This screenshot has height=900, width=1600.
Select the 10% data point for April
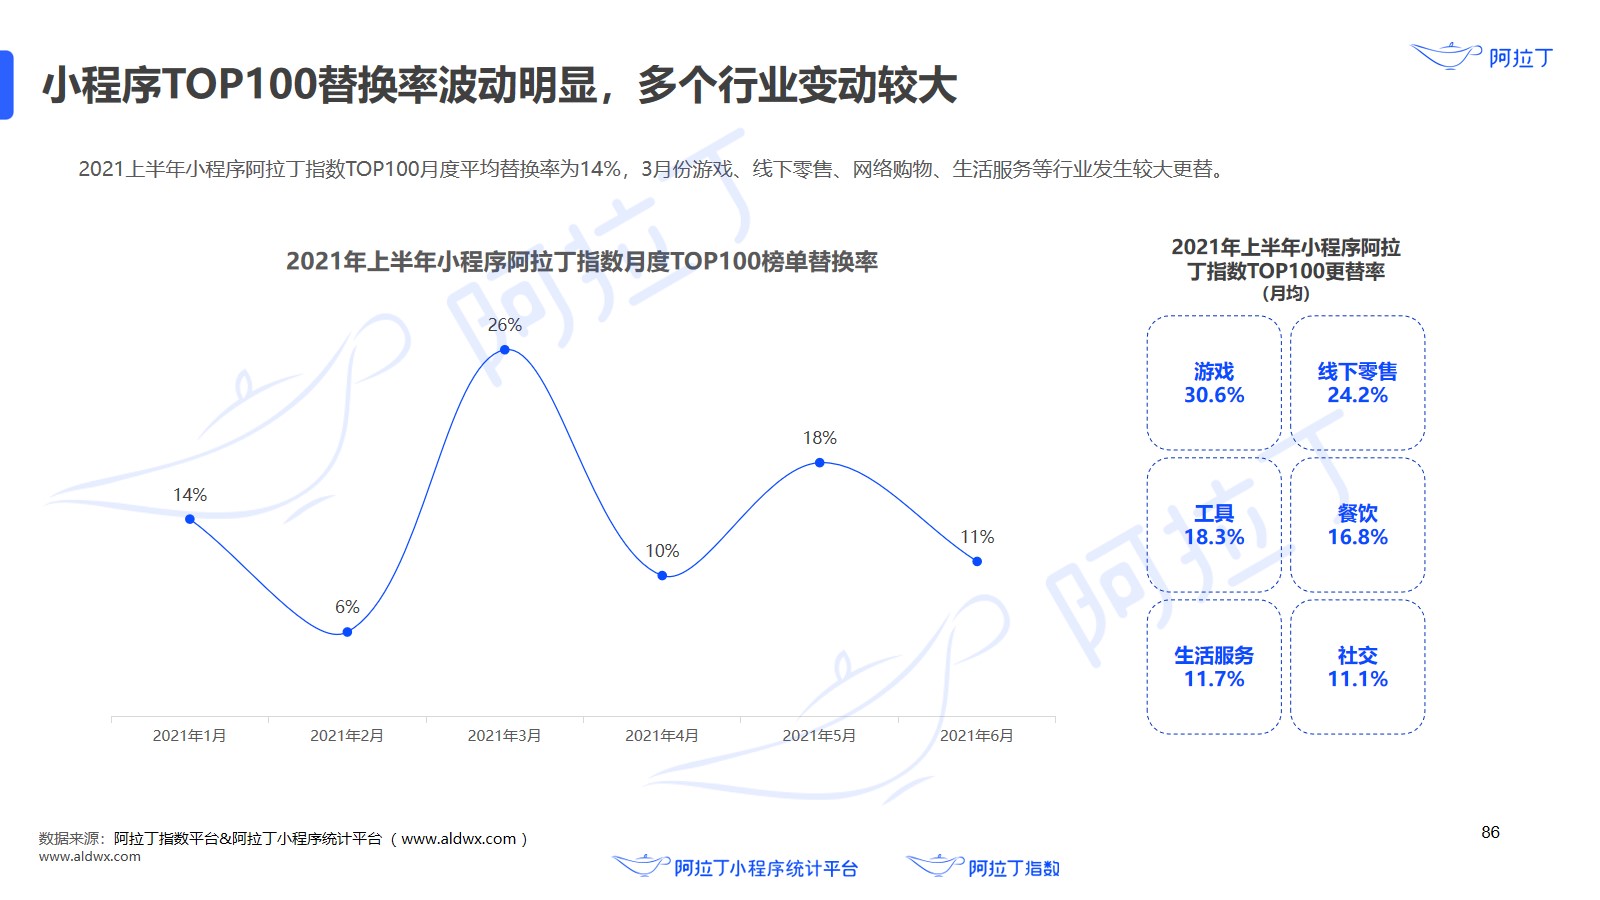pyautogui.click(x=662, y=576)
